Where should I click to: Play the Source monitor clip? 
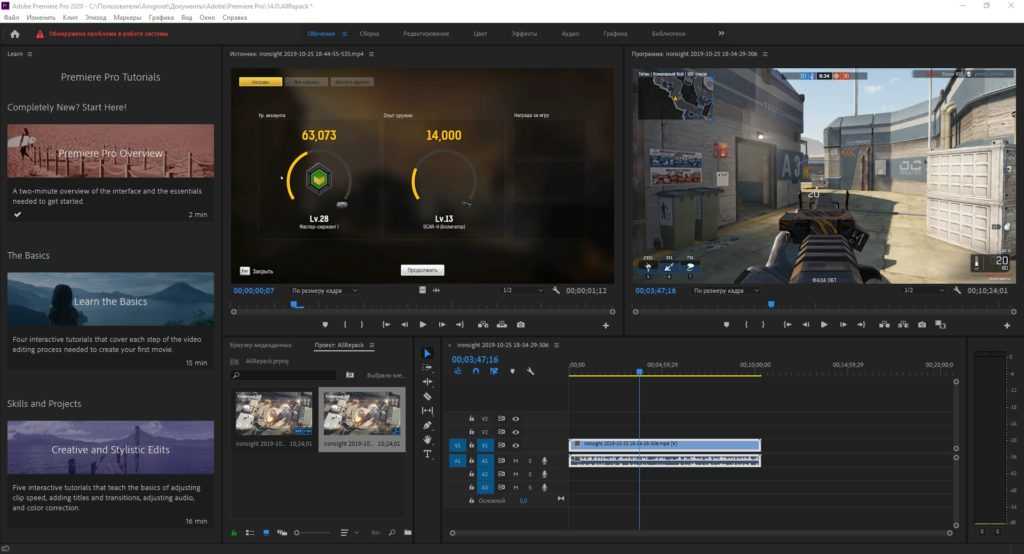tap(423, 325)
